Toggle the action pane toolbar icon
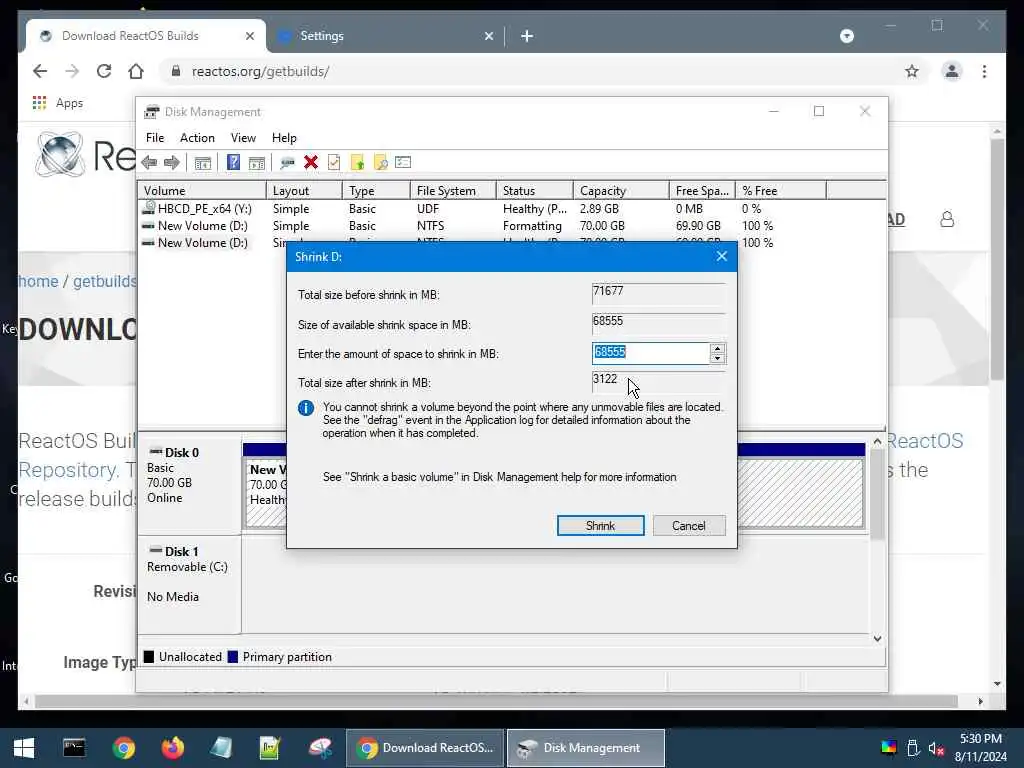The width and height of the screenshot is (1024, 768). tap(257, 163)
